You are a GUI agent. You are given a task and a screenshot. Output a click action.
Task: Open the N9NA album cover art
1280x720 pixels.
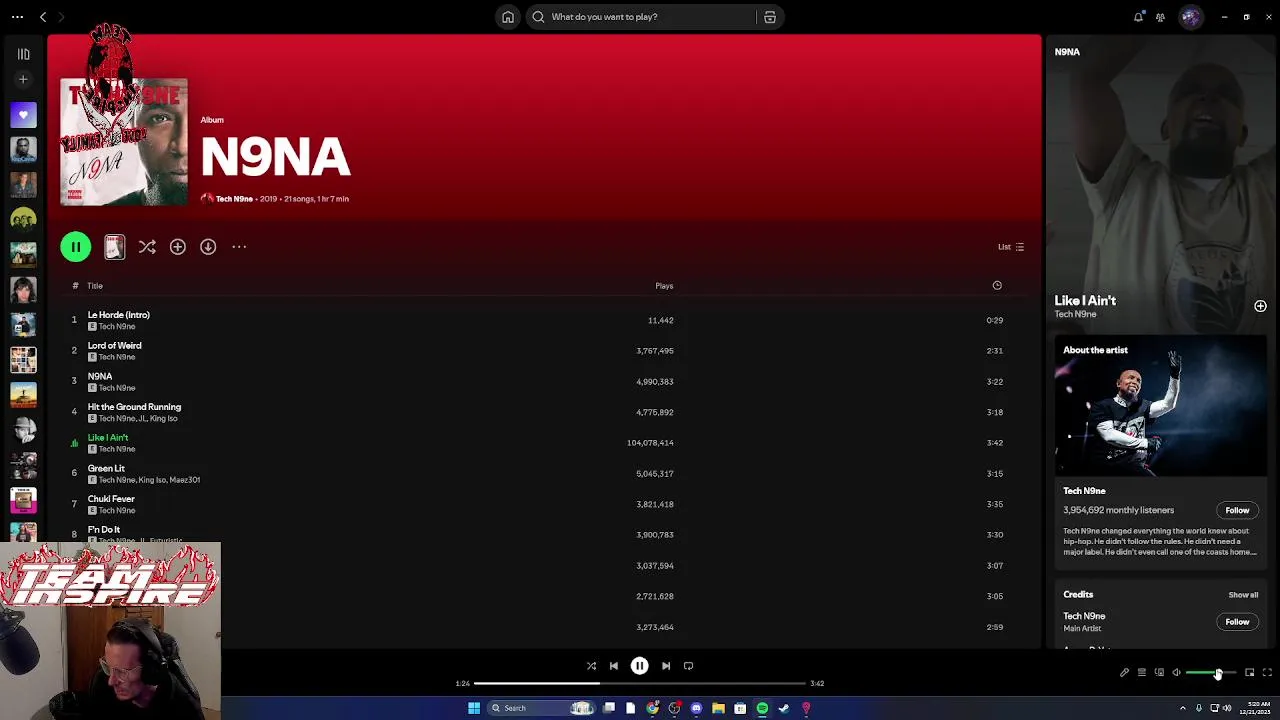click(x=124, y=142)
